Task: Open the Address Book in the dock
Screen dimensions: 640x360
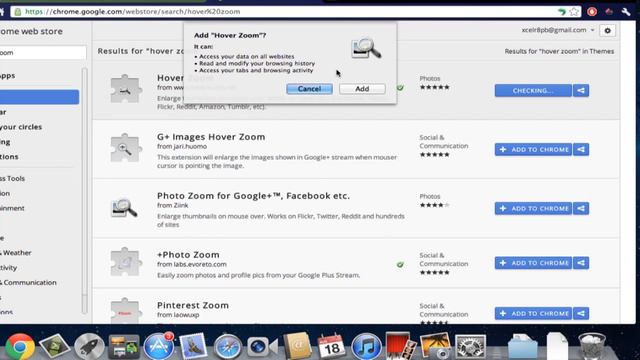Action: point(297,346)
